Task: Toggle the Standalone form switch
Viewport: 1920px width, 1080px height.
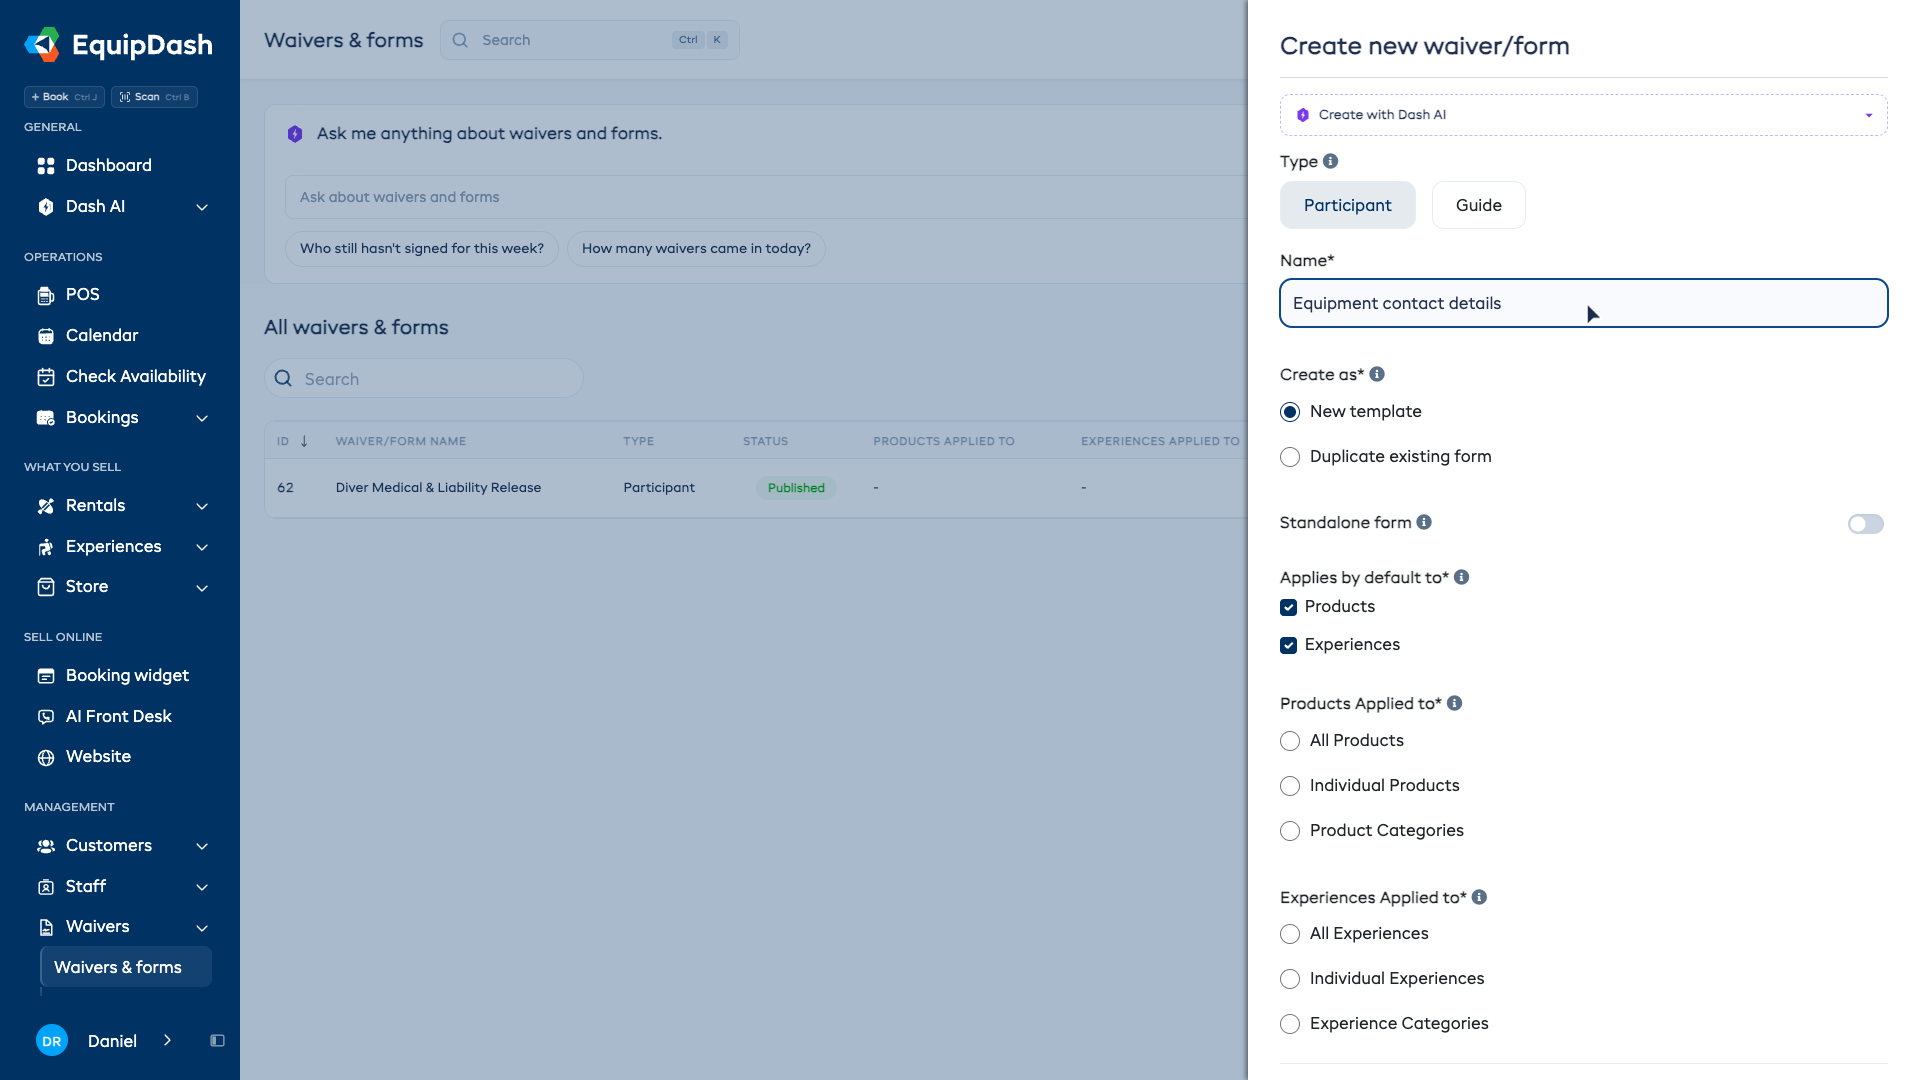Action: [x=1866, y=524]
